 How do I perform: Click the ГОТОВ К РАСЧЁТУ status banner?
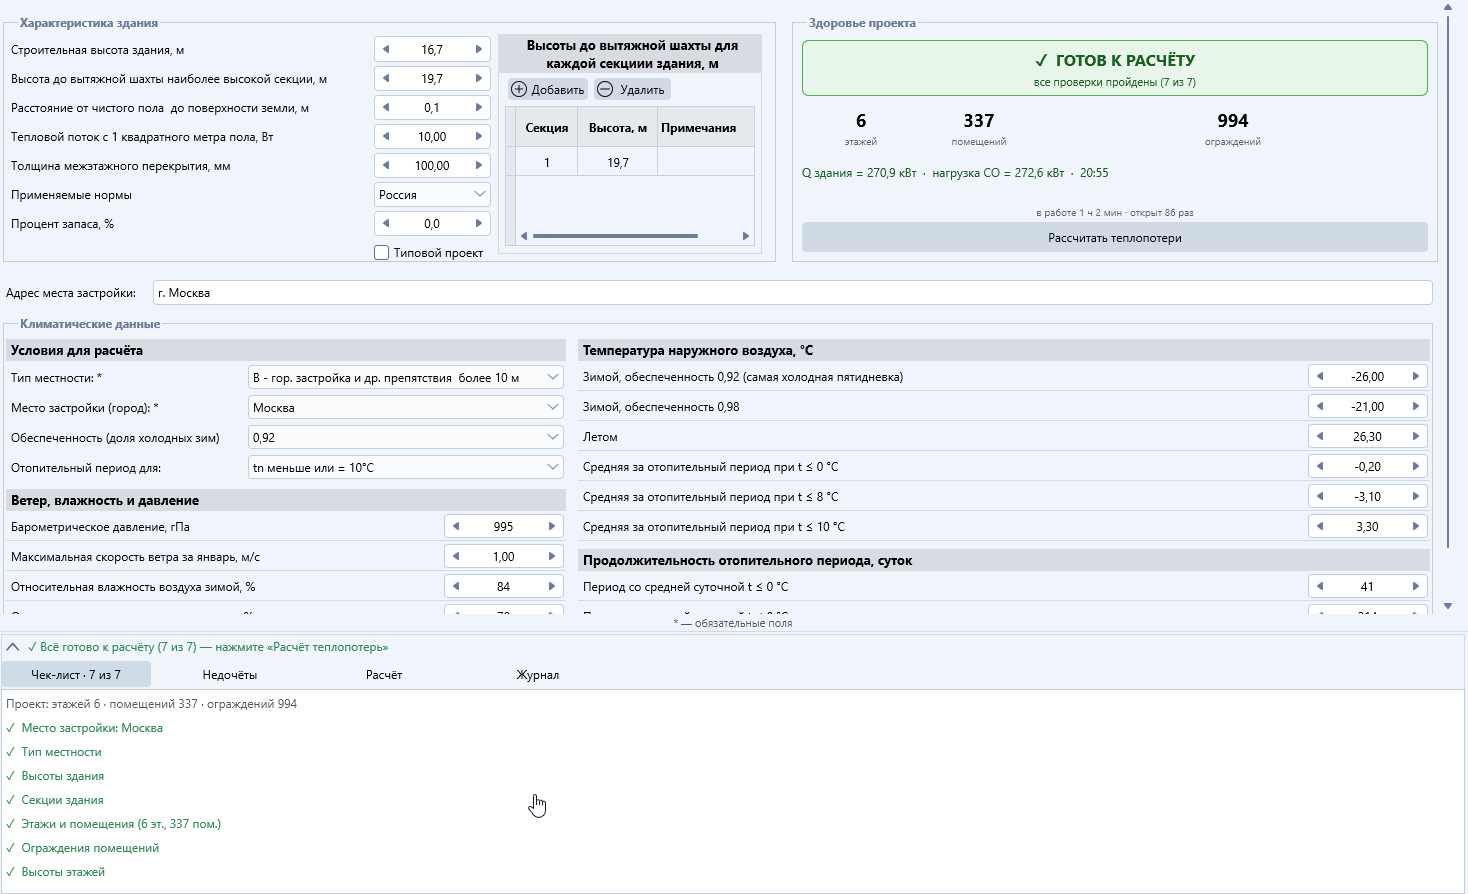point(1115,68)
